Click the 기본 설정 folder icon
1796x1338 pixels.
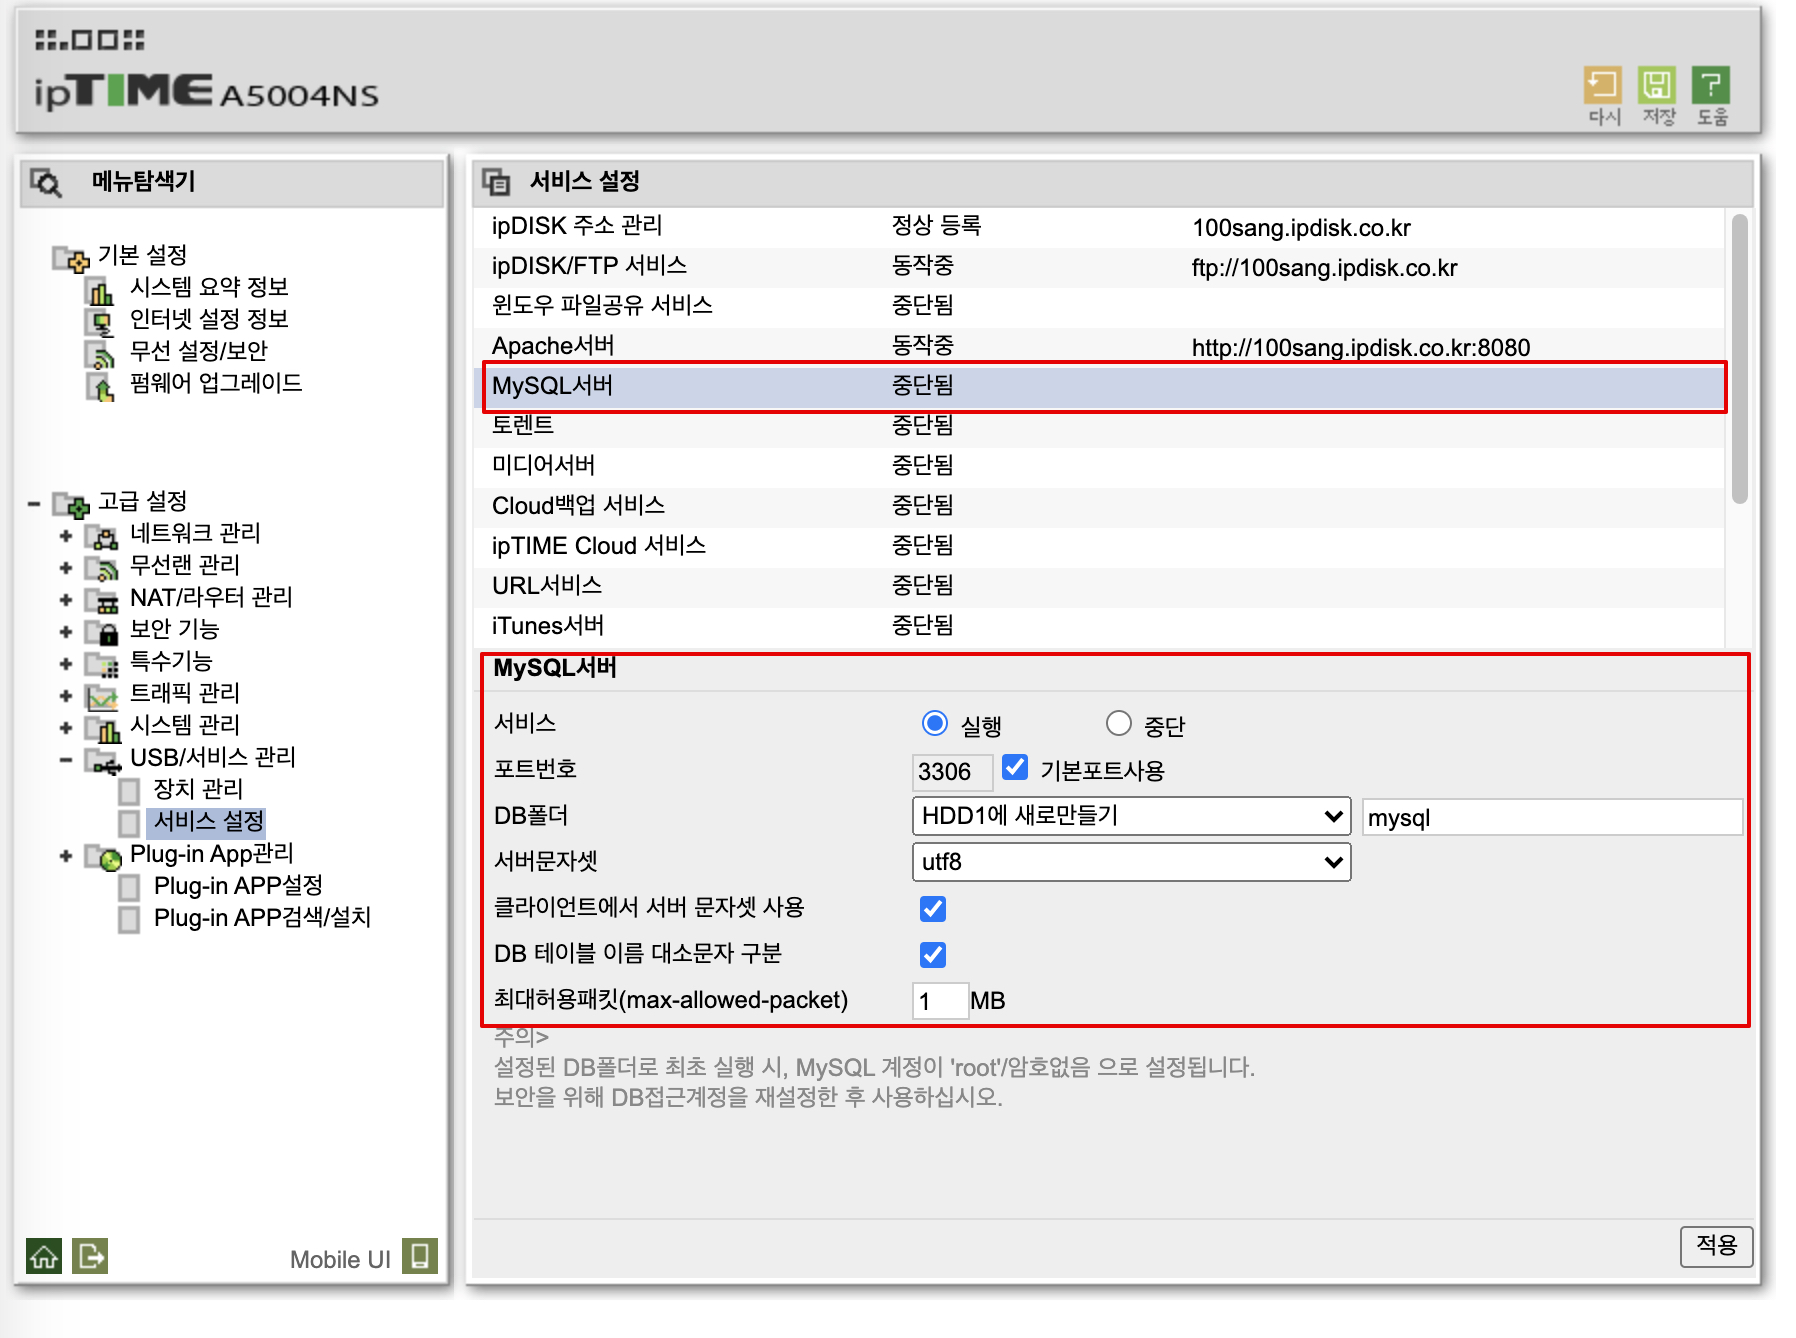click(x=71, y=258)
